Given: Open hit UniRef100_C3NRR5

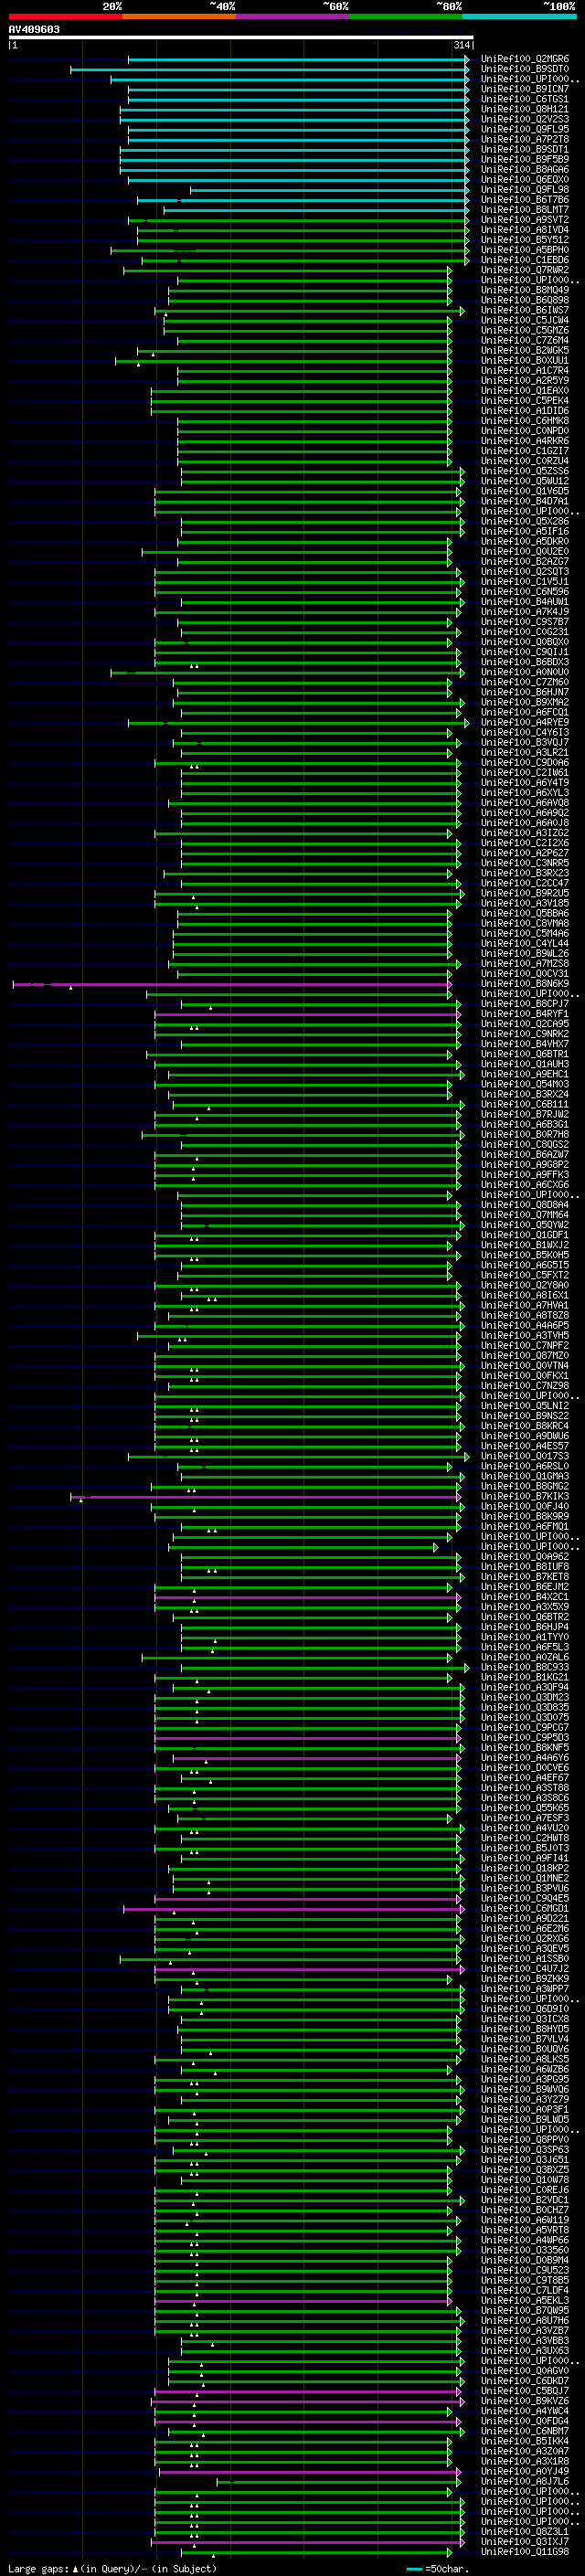Looking at the screenshot, I should [x=525, y=863].
